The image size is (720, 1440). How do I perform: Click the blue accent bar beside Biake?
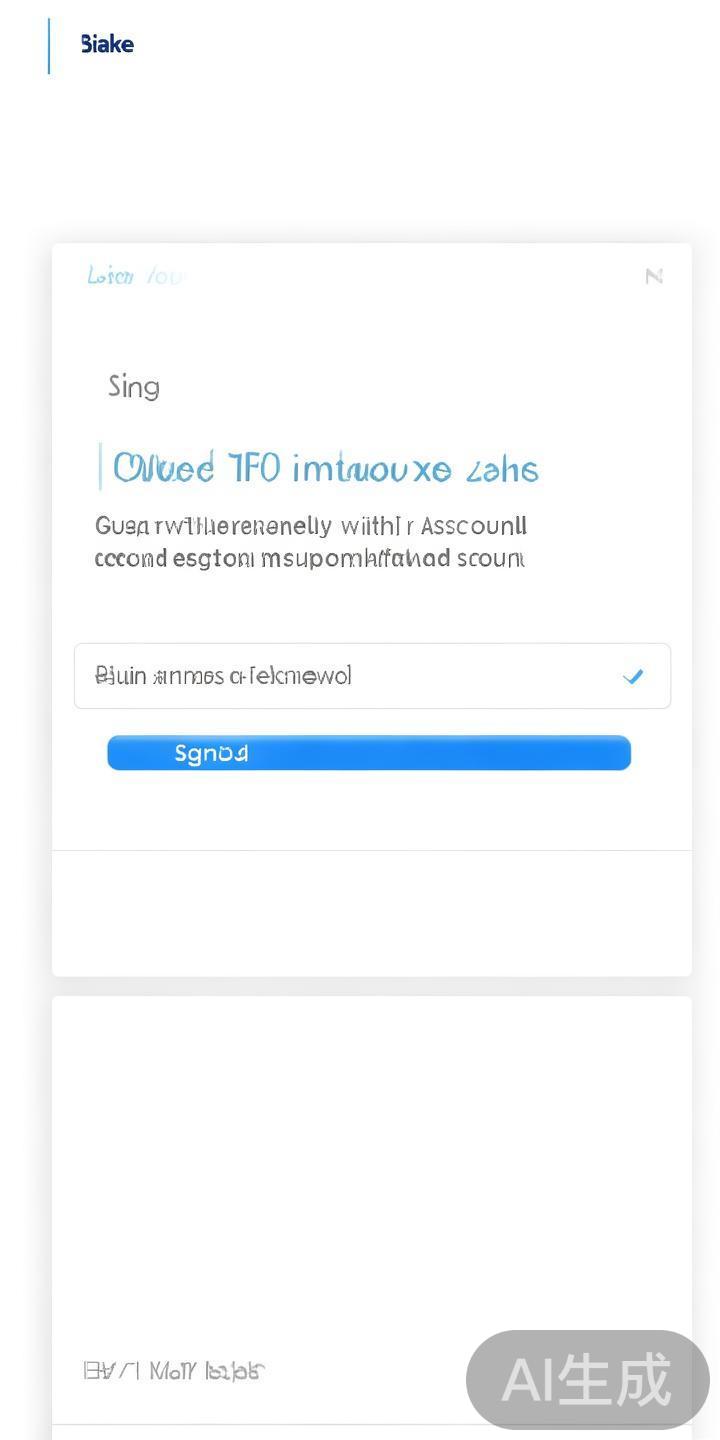pos(49,46)
